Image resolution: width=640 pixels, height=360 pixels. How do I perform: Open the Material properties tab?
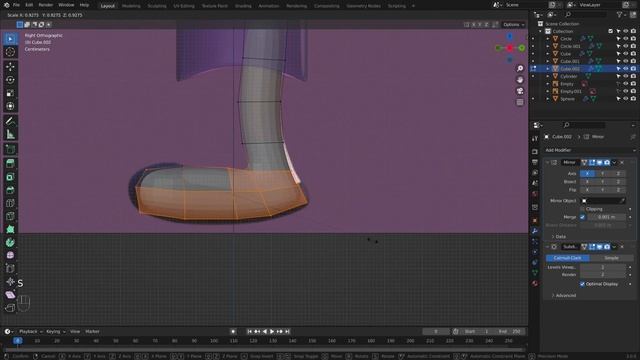point(535,283)
